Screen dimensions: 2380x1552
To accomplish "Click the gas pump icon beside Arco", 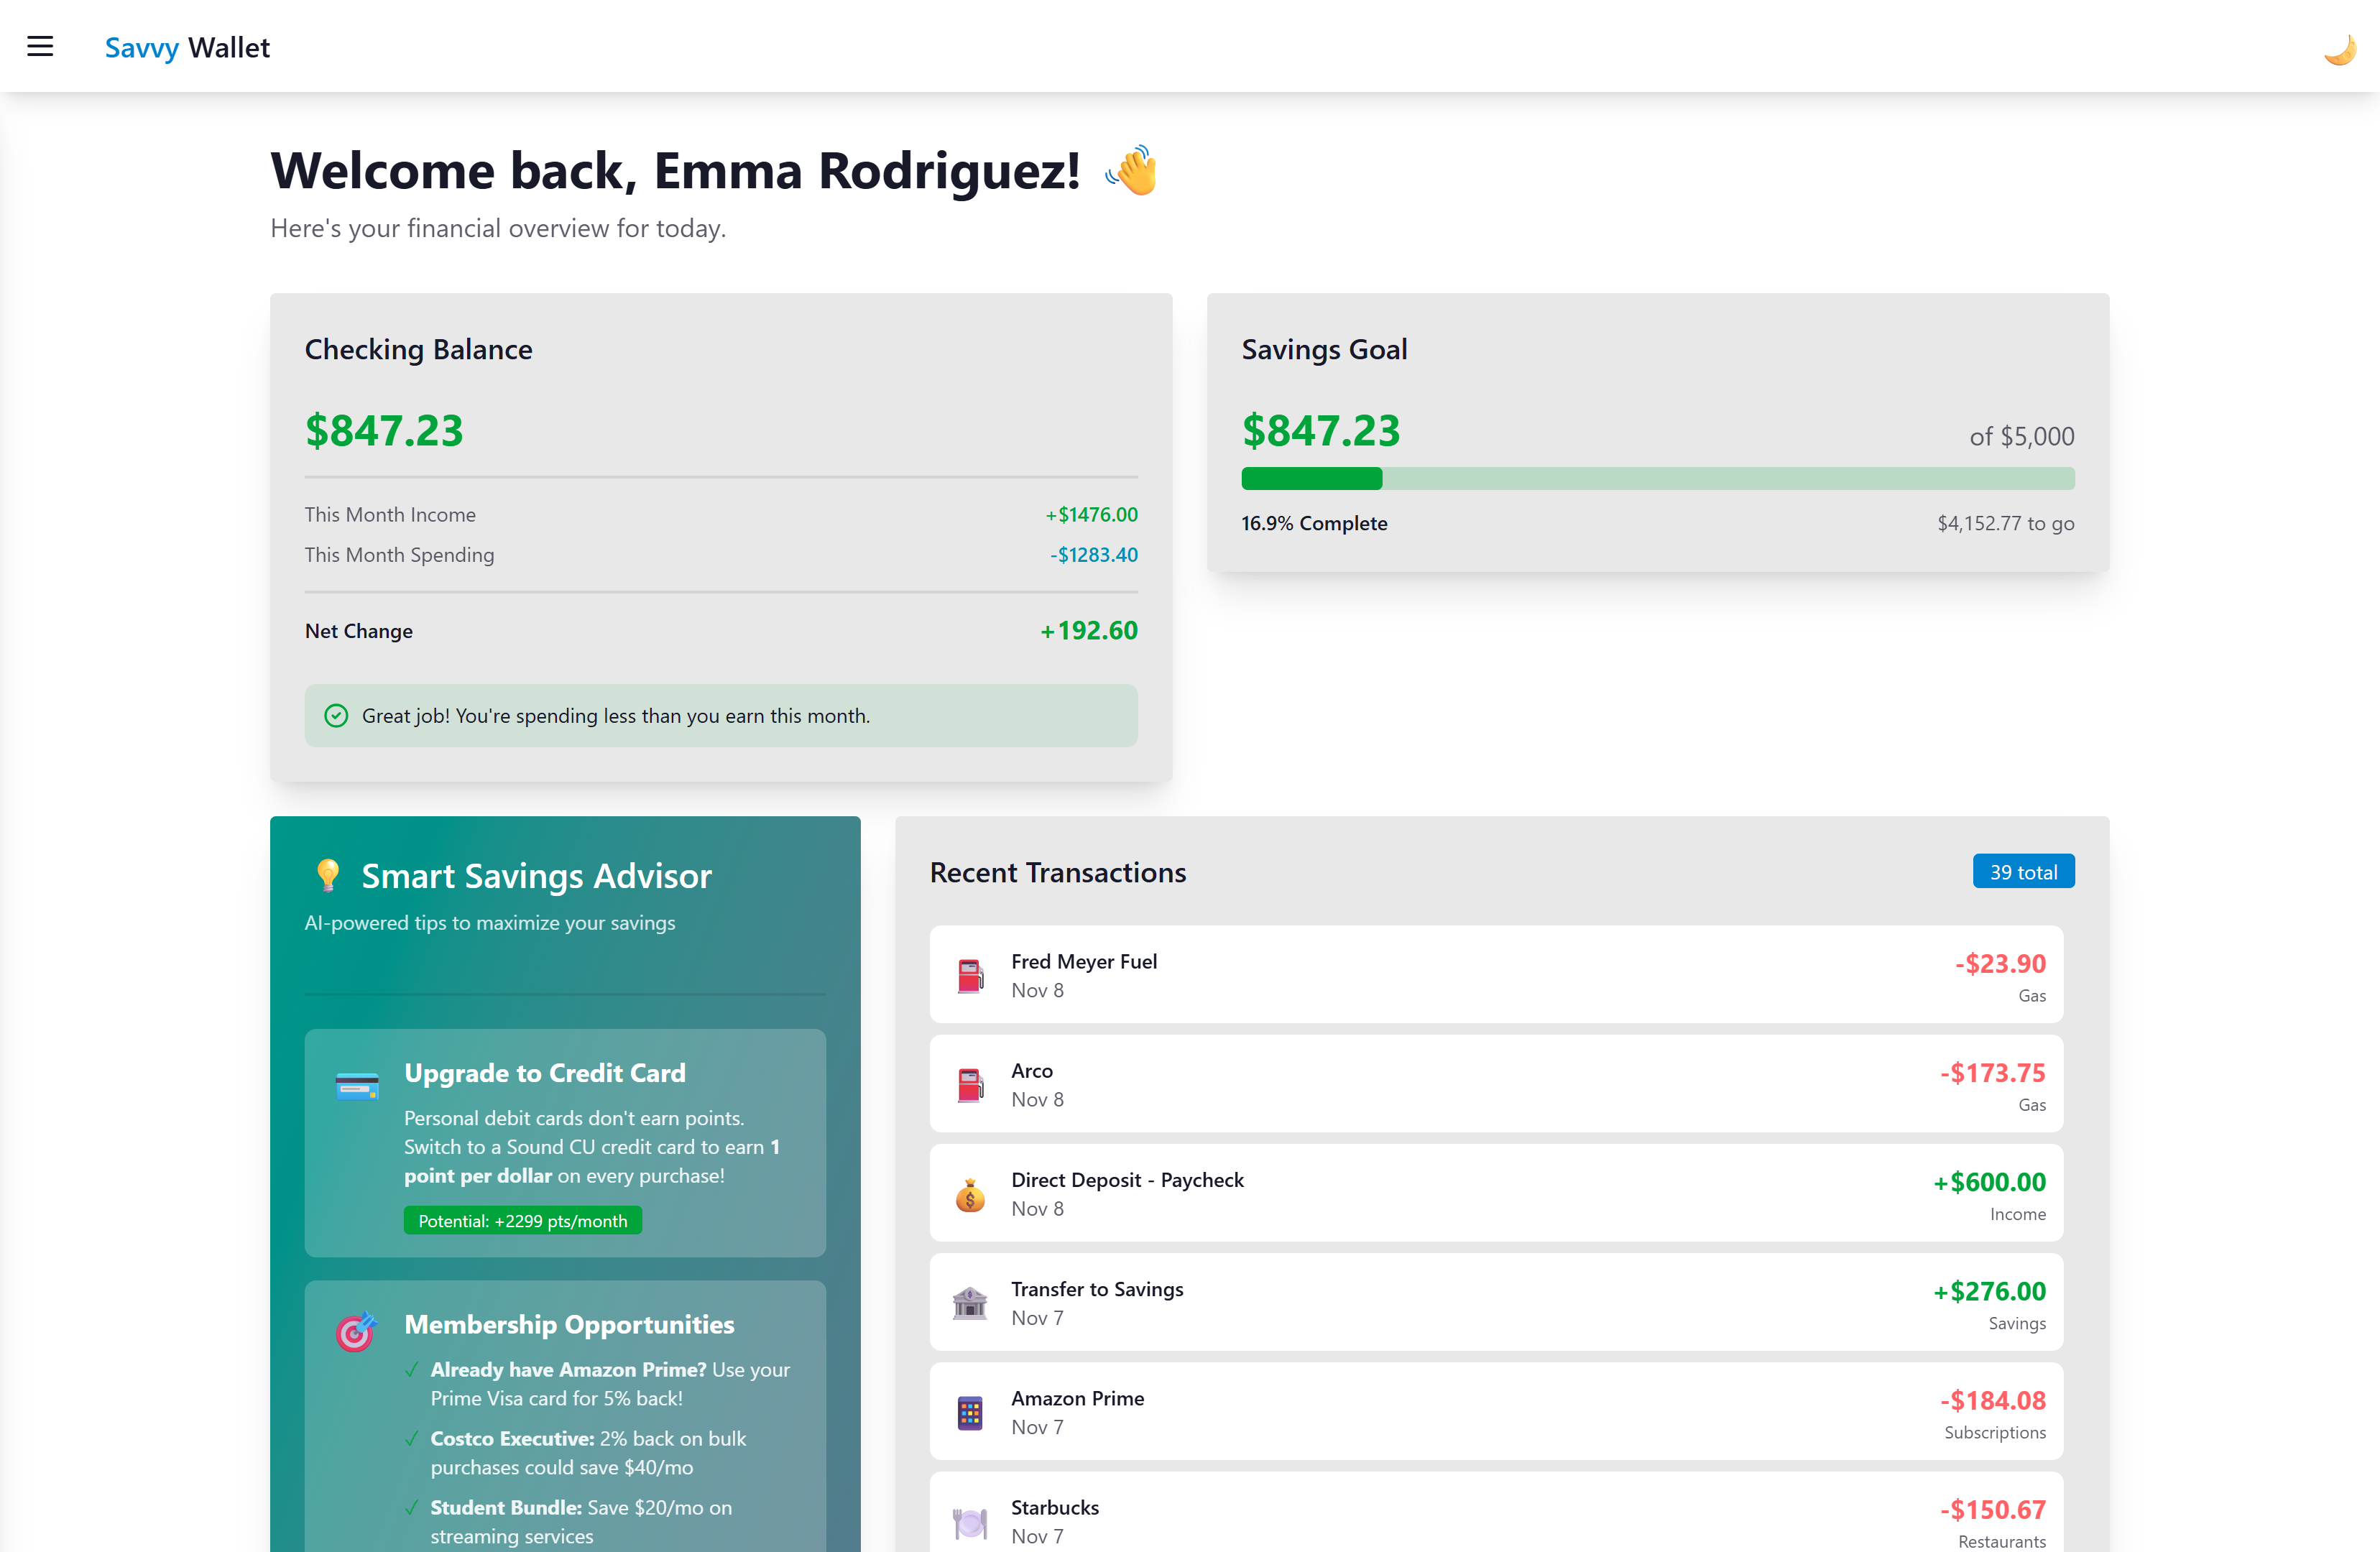I will 969,1084.
